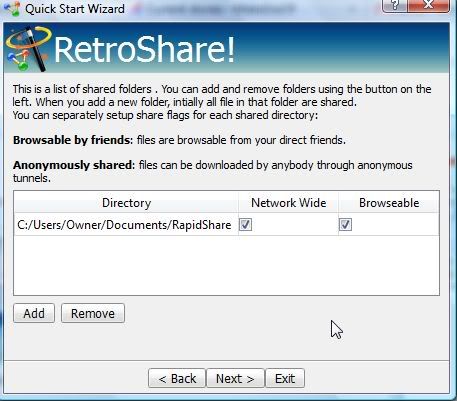Click the Quick Start Wizard title text
The width and height of the screenshot is (457, 401).
(x=75, y=9)
